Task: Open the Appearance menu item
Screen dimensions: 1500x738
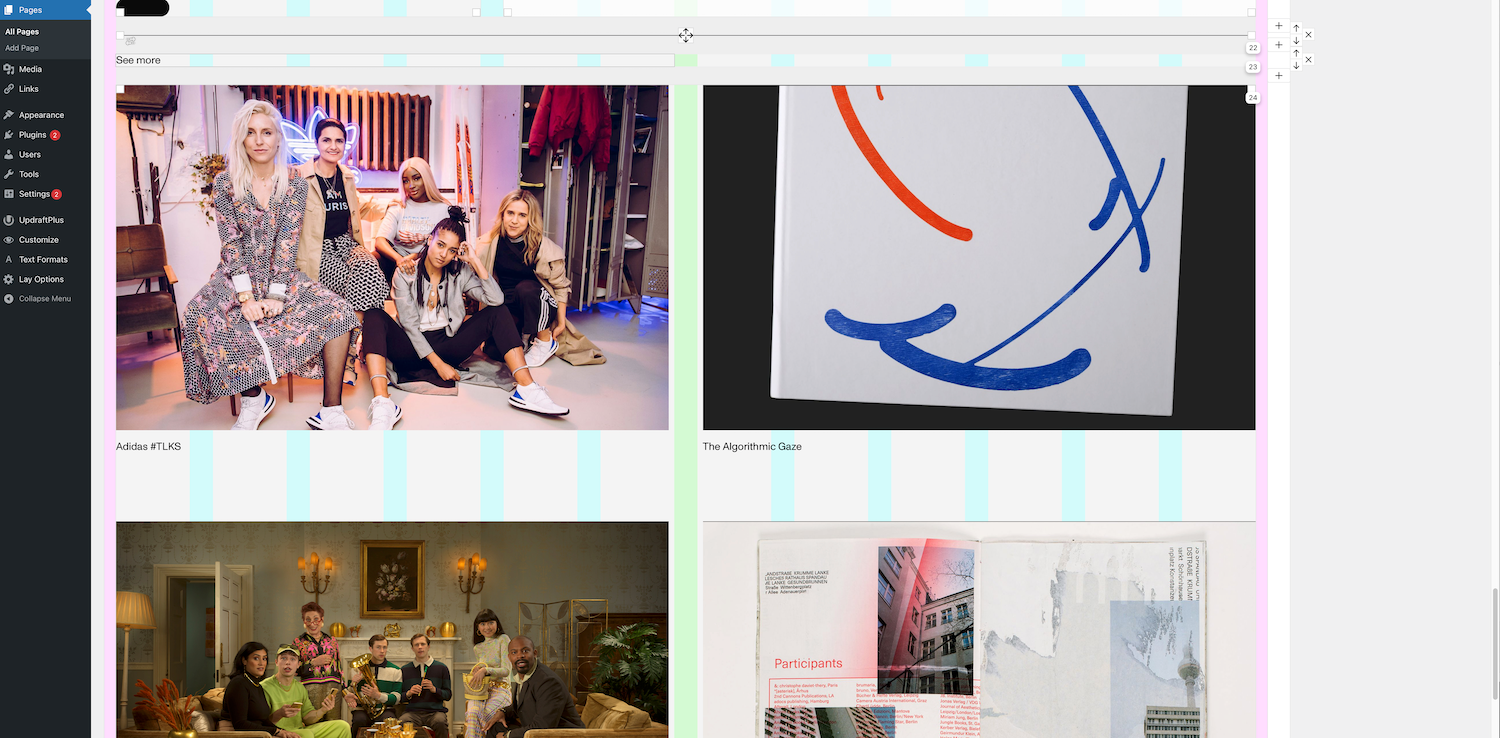Action: [41, 115]
